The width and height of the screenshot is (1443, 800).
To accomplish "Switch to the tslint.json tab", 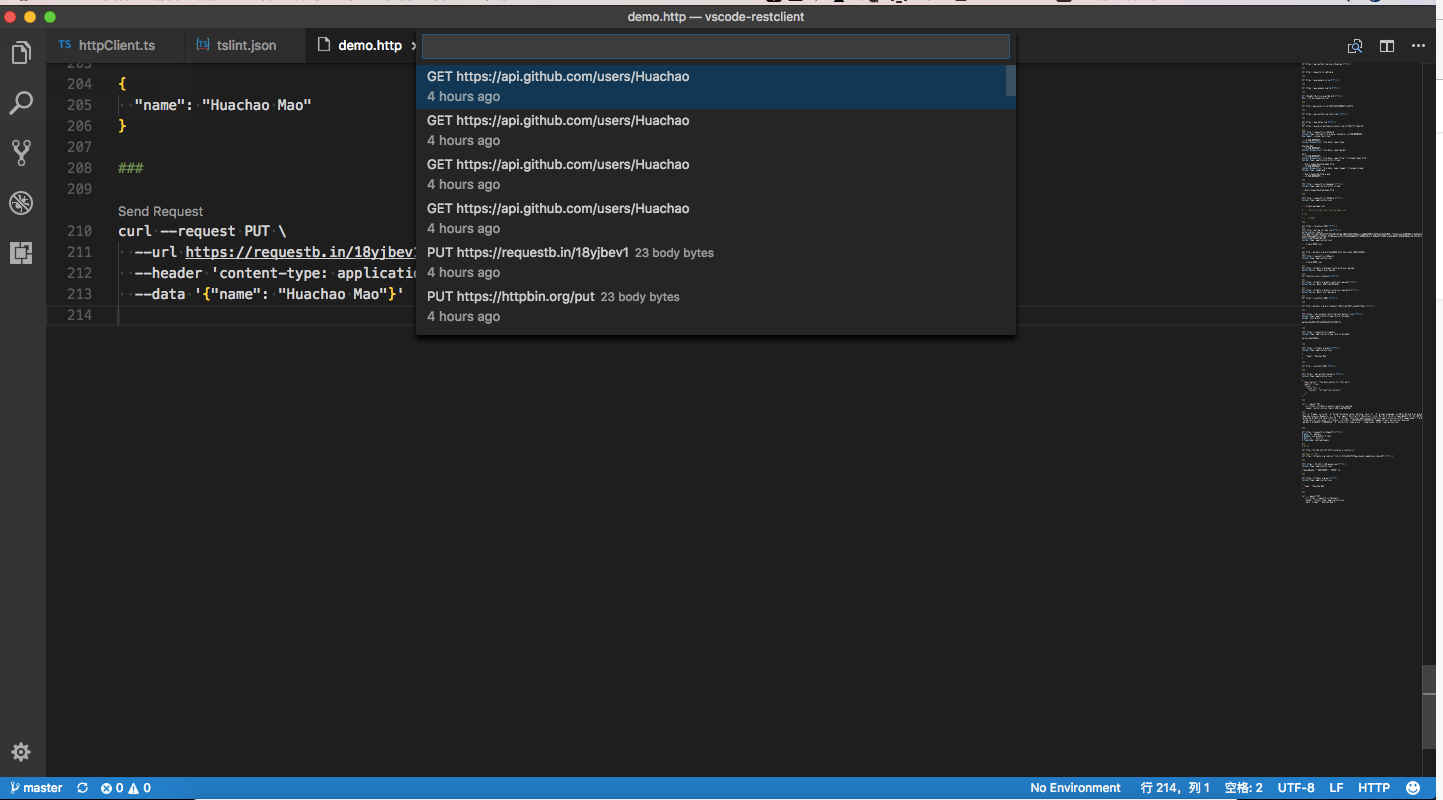I will 246,46.
